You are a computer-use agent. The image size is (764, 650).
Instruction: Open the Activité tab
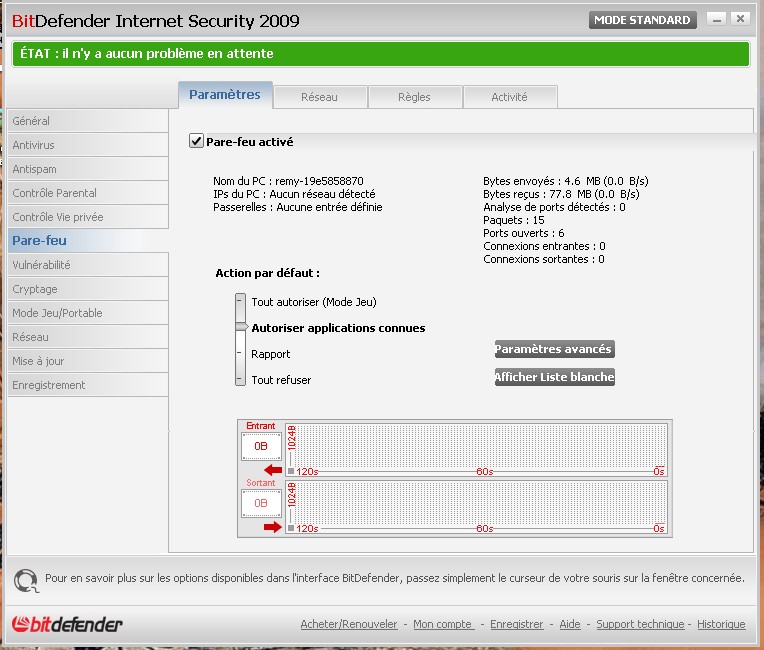(510, 97)
